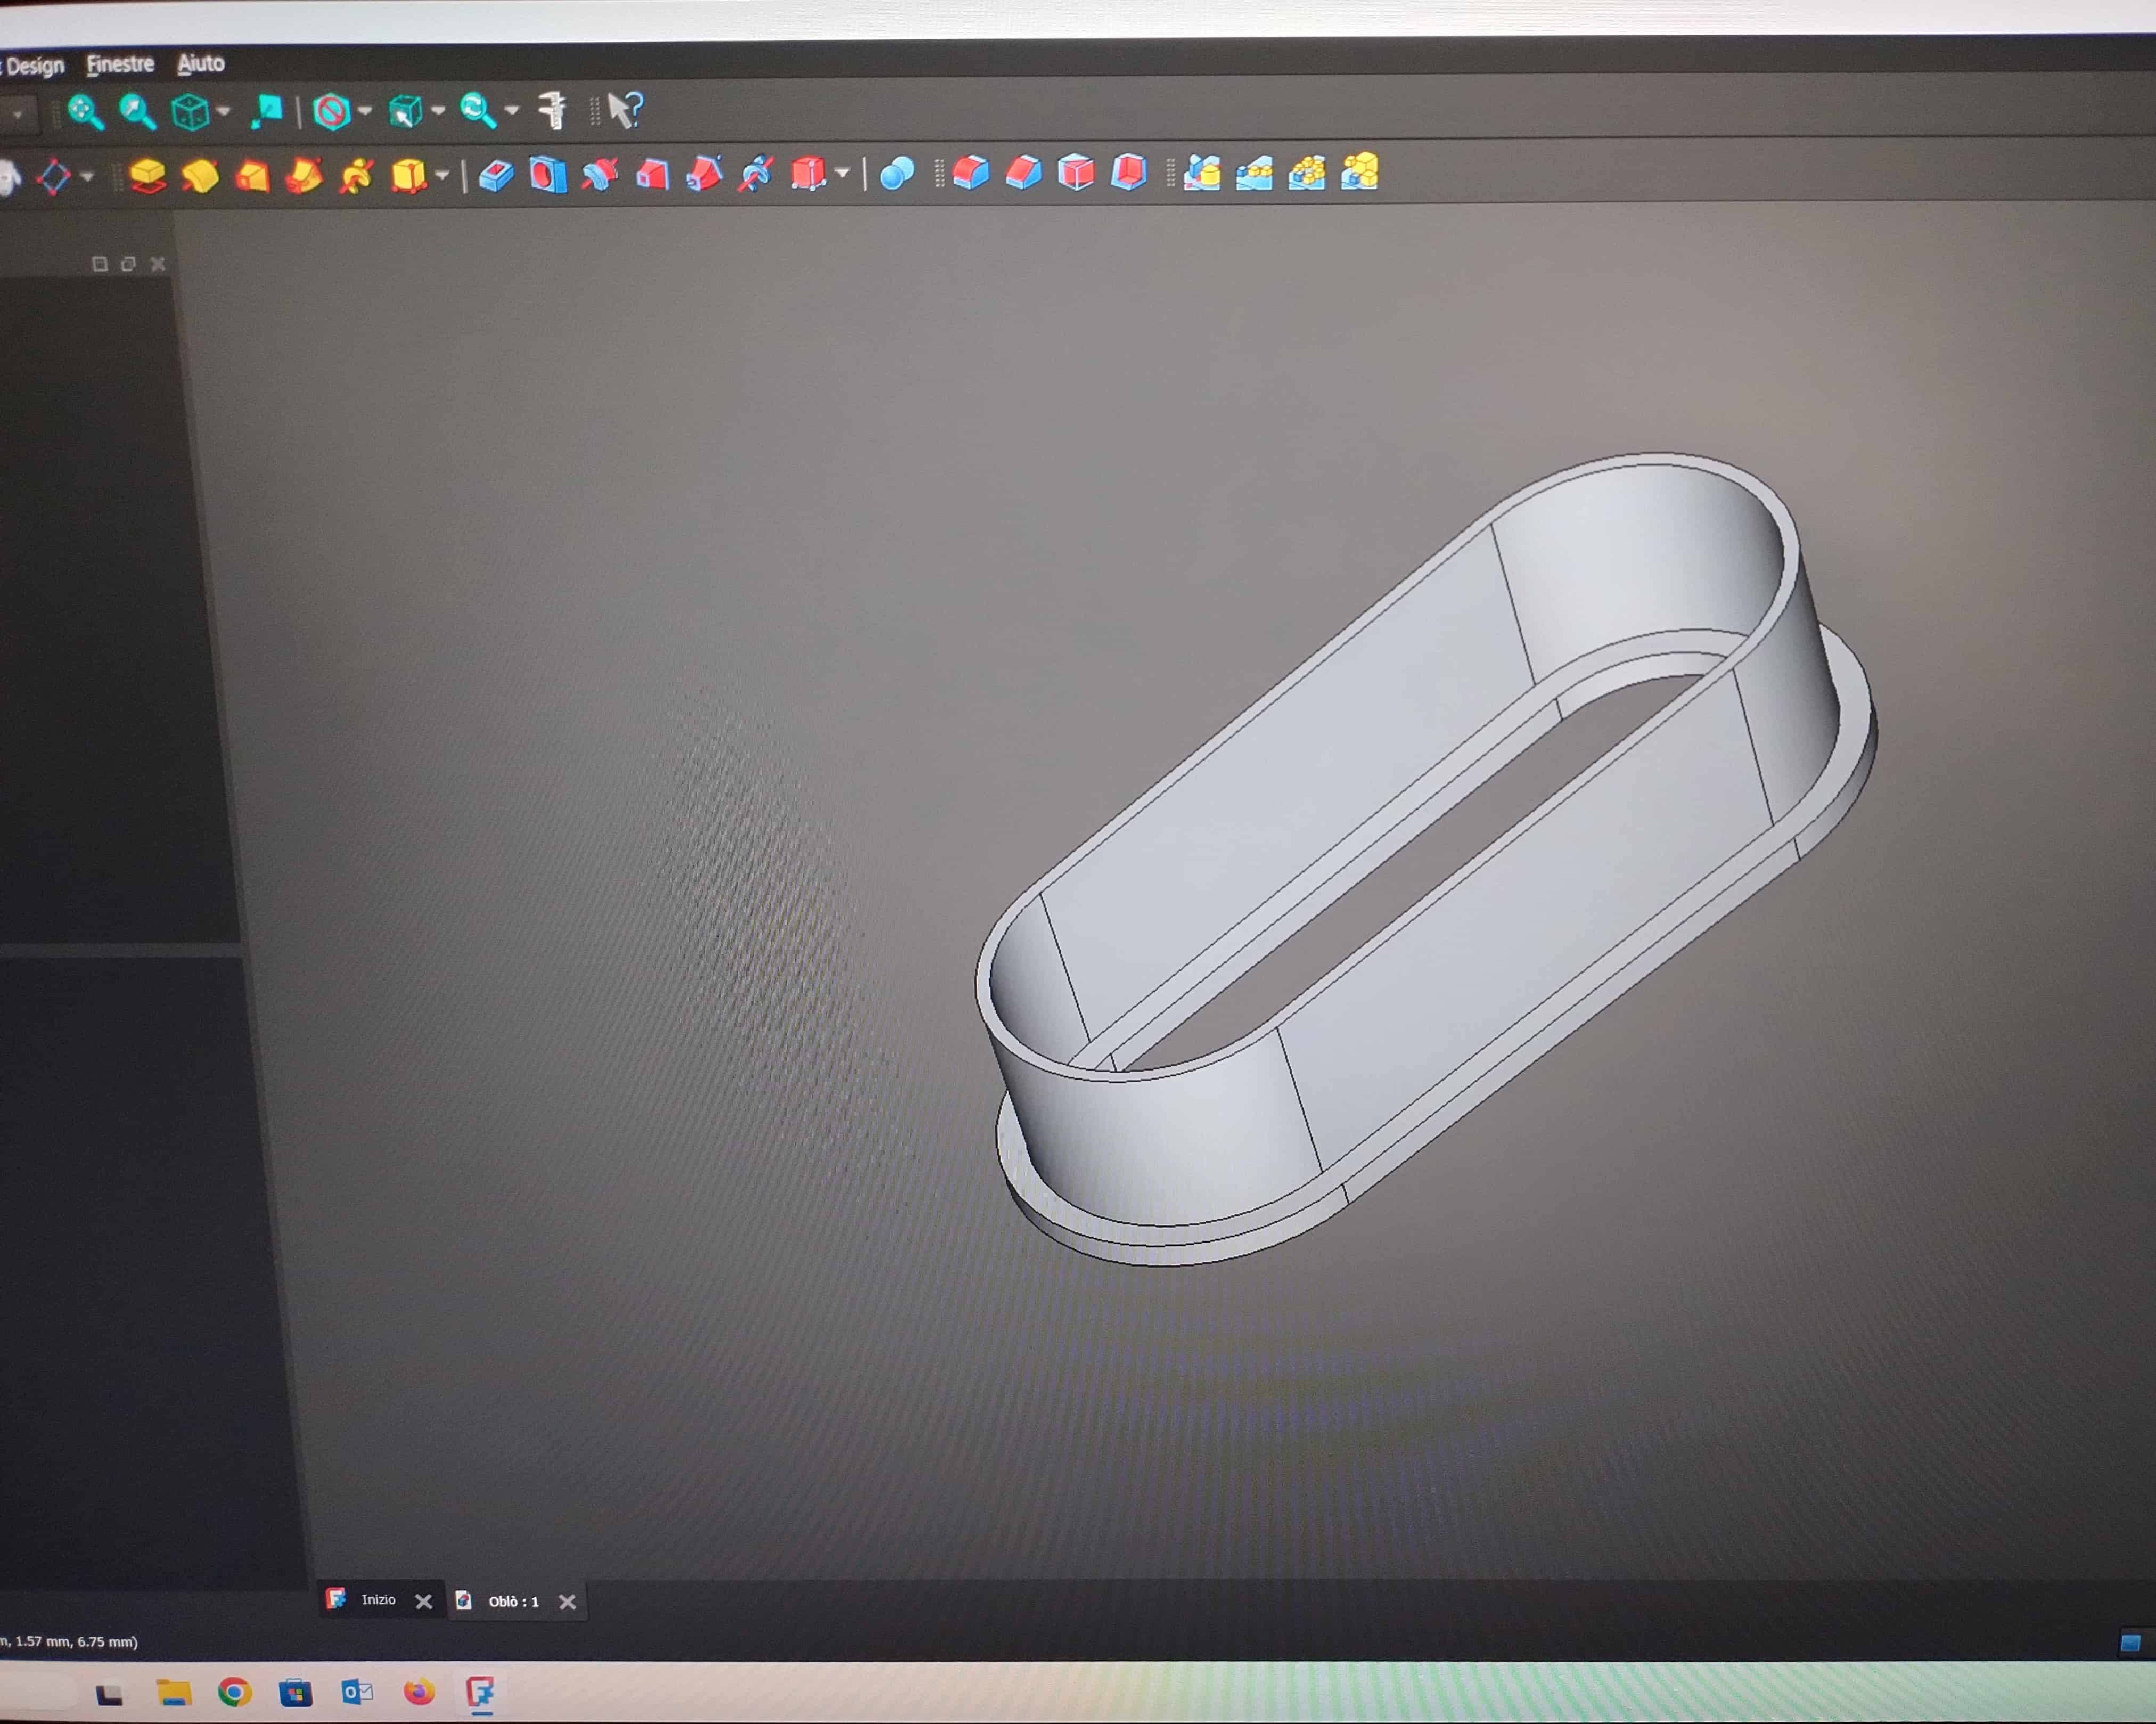Open isometric view dropdown arrow
The height and width of the screenshot is (1724, 2156).
223,112
